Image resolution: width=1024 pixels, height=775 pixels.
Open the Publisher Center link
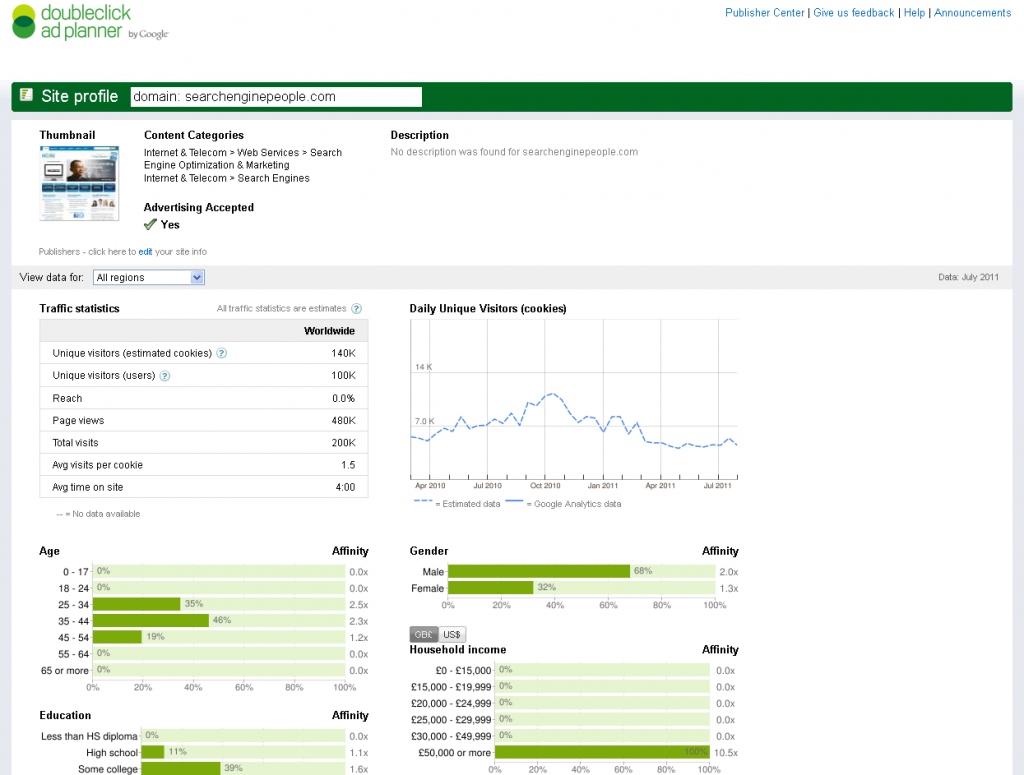pos(764,13)
